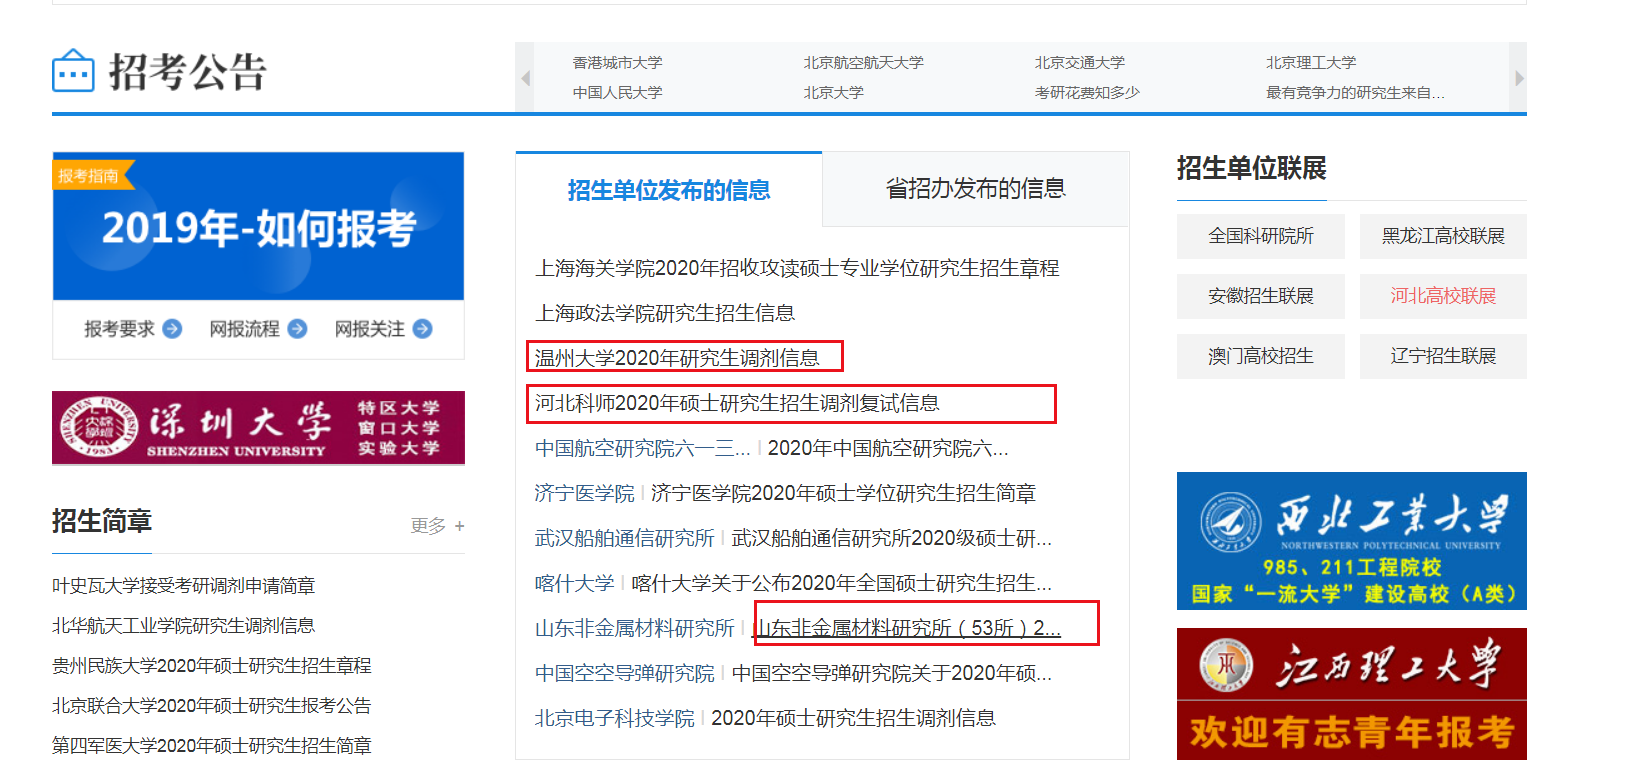The width and height of the screenshot is (1637, 772).
Task: Open 山东非金属材料研究所（53所）article
Action: [x=906, y=628]
